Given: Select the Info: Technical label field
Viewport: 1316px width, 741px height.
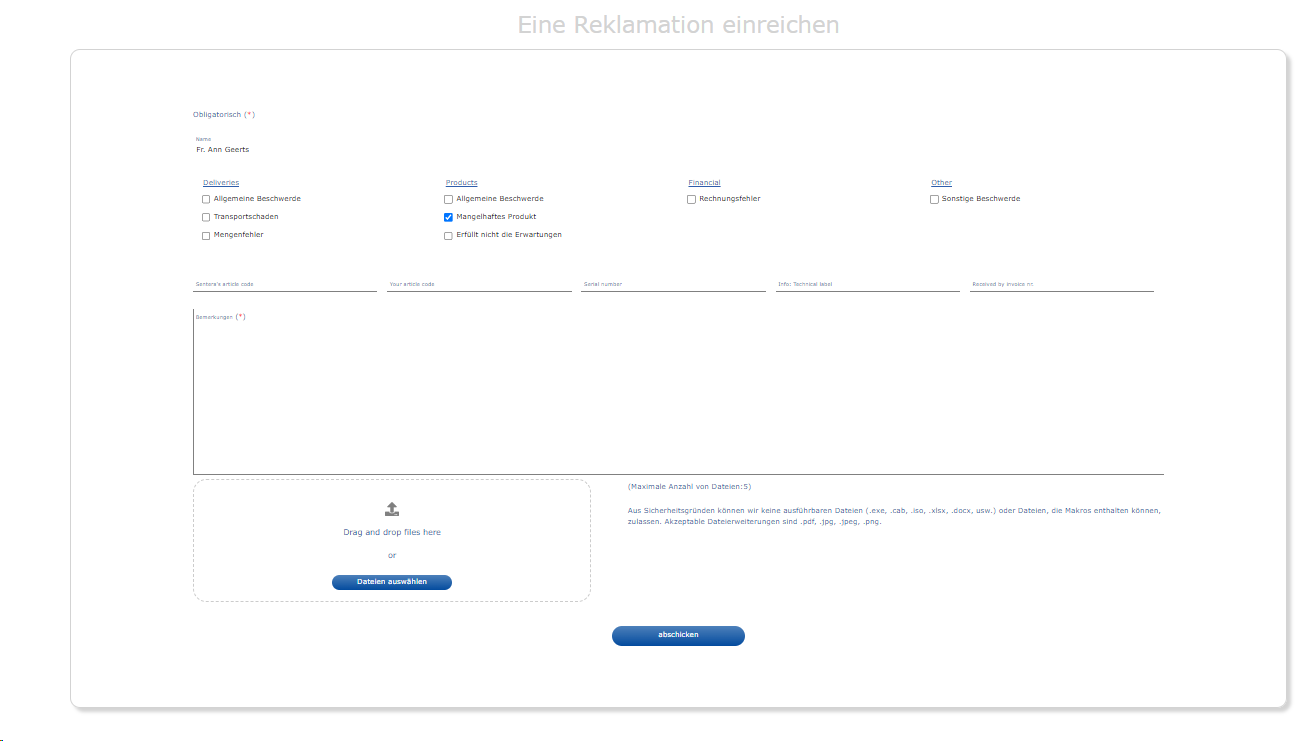Looking at the screenshot, I should (x=867, y=285).
